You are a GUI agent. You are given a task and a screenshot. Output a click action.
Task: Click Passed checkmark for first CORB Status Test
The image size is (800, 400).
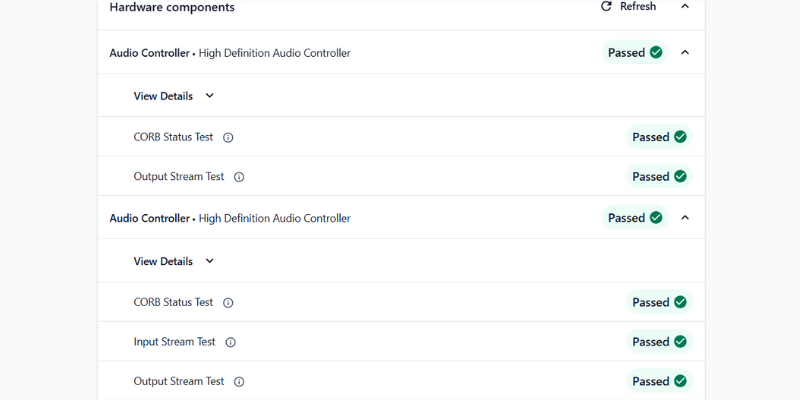click(x=680, y=137)
